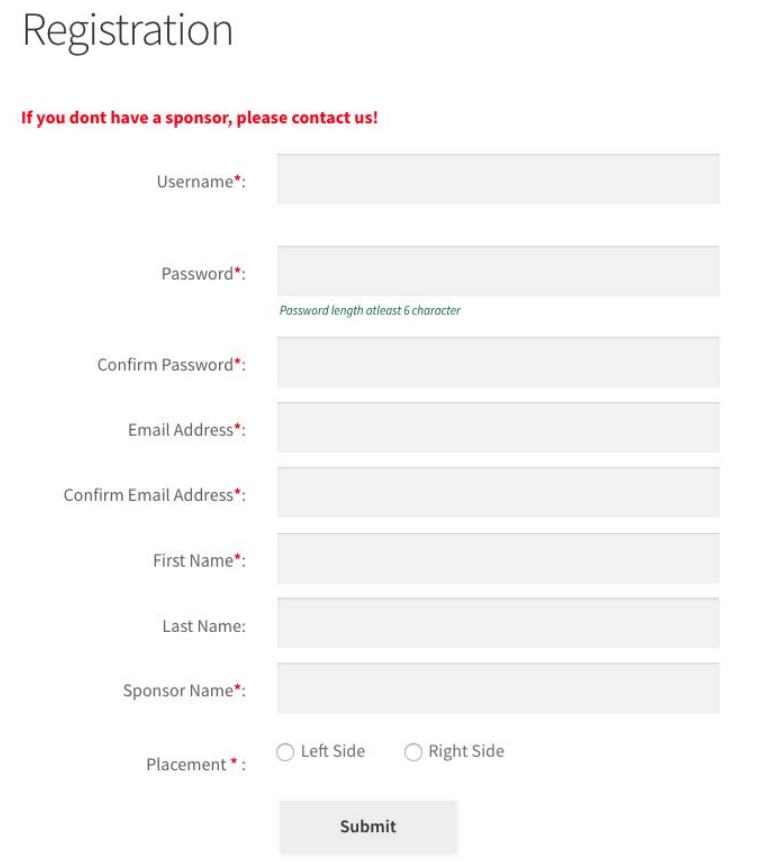
Task: Click the Confirm Email Address input box
Action: 498,493
